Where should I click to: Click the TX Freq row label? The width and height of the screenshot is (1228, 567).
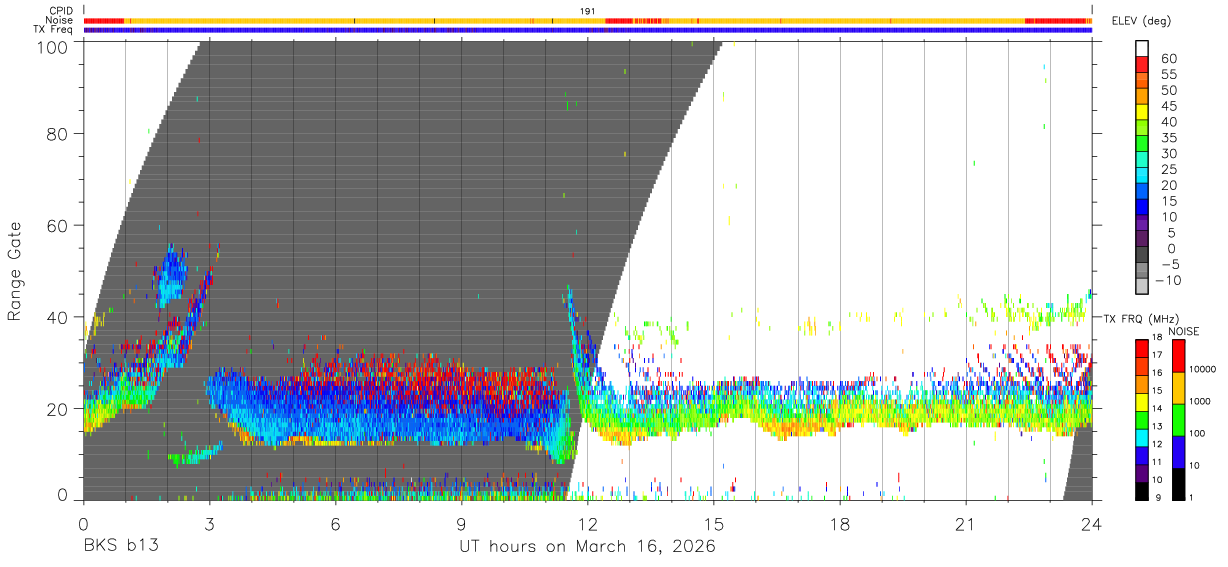point(54,29)
